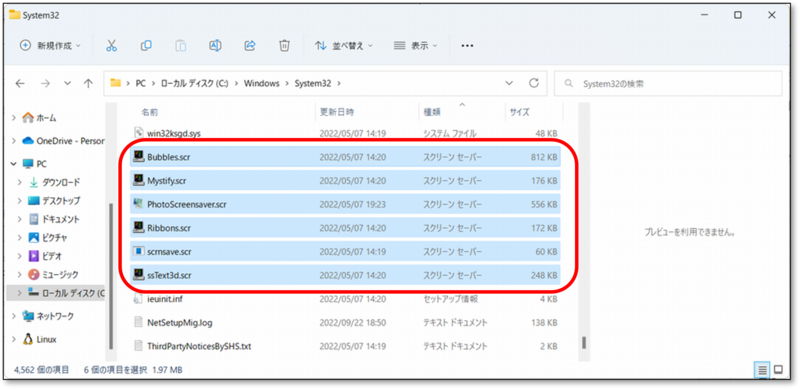Open address bar history dropdown chevron
Image resolution: width=800 pixels, height=389 pixels.
(x=509, y=83)
